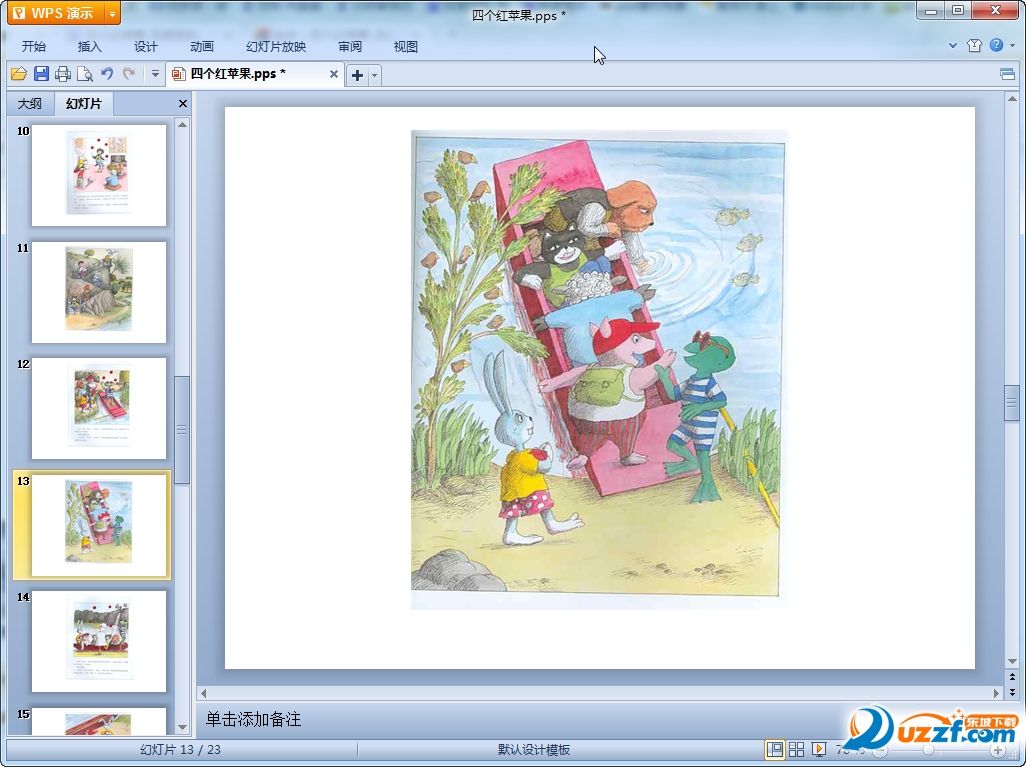1026x767 pixels.
Task: Click the up arrow of the thumbnail scrollbar
Action: 183,124
